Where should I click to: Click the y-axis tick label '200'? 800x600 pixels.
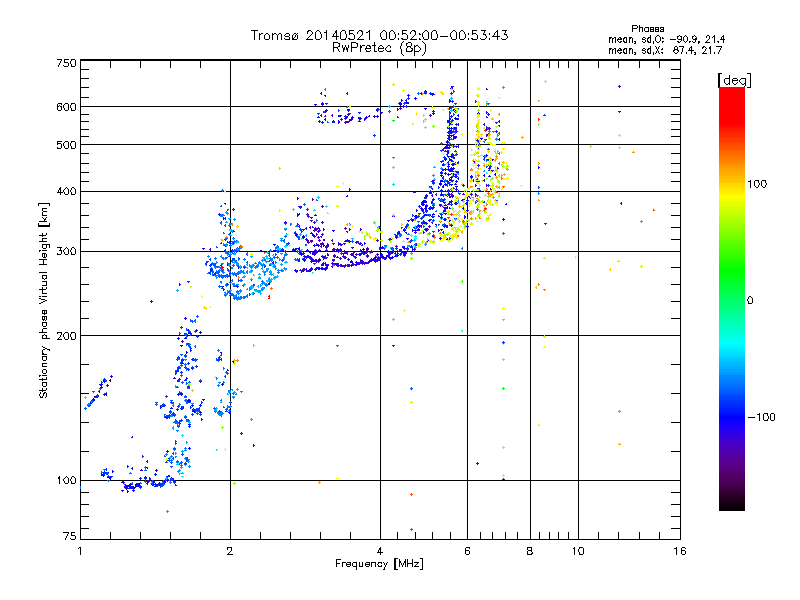tap(66, 336)
